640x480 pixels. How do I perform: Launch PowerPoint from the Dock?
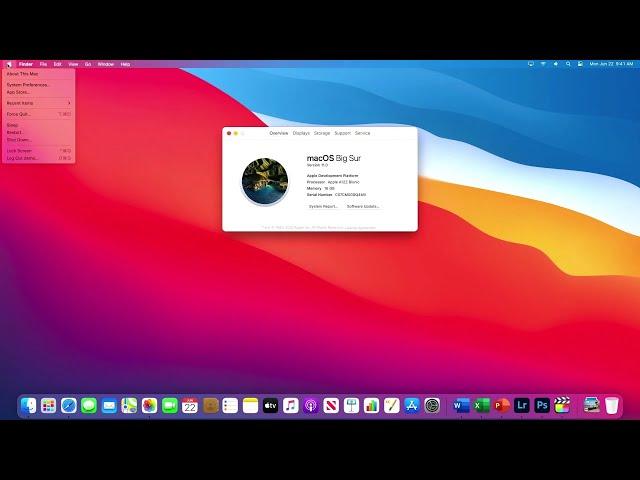pyautogui.click(x=502, y=405)
